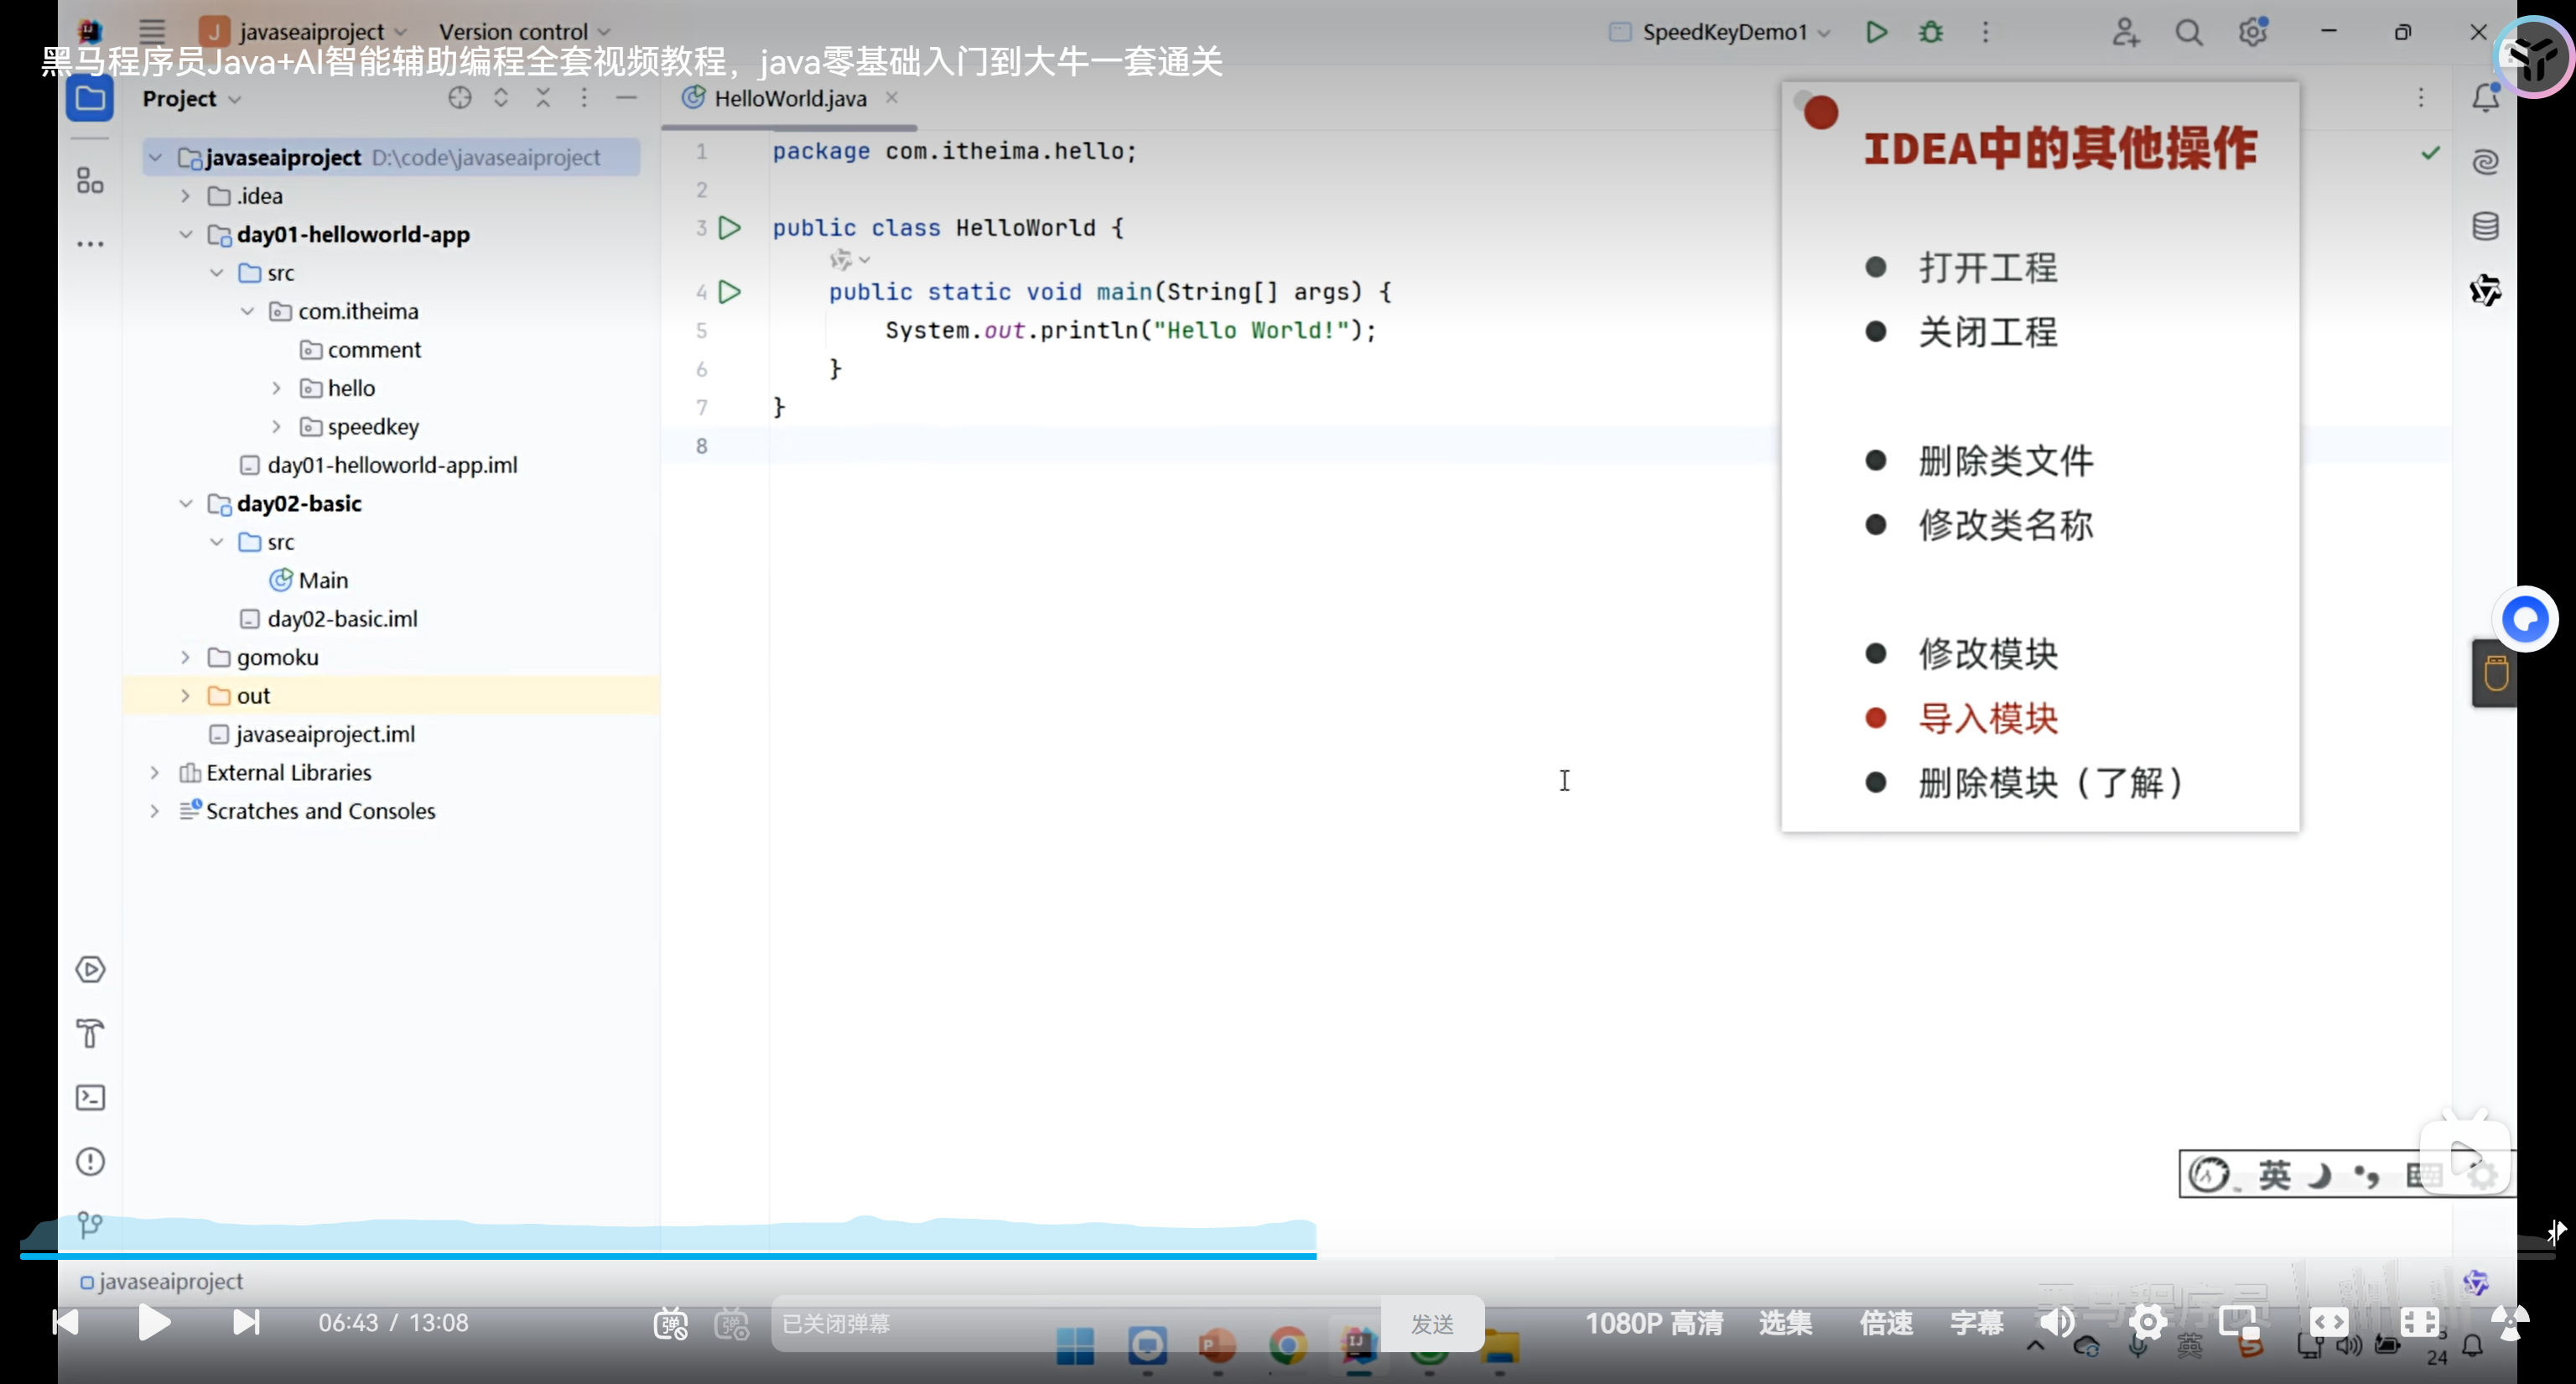2576x1384 pixels.
Task: Open the Structure tool window icon
Action: (90, 181)
